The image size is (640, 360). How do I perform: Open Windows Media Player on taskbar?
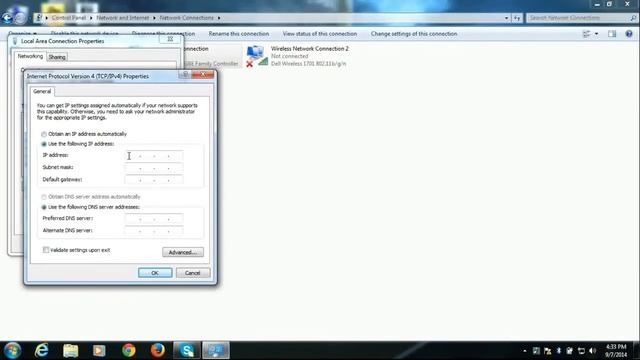(99, 351)
